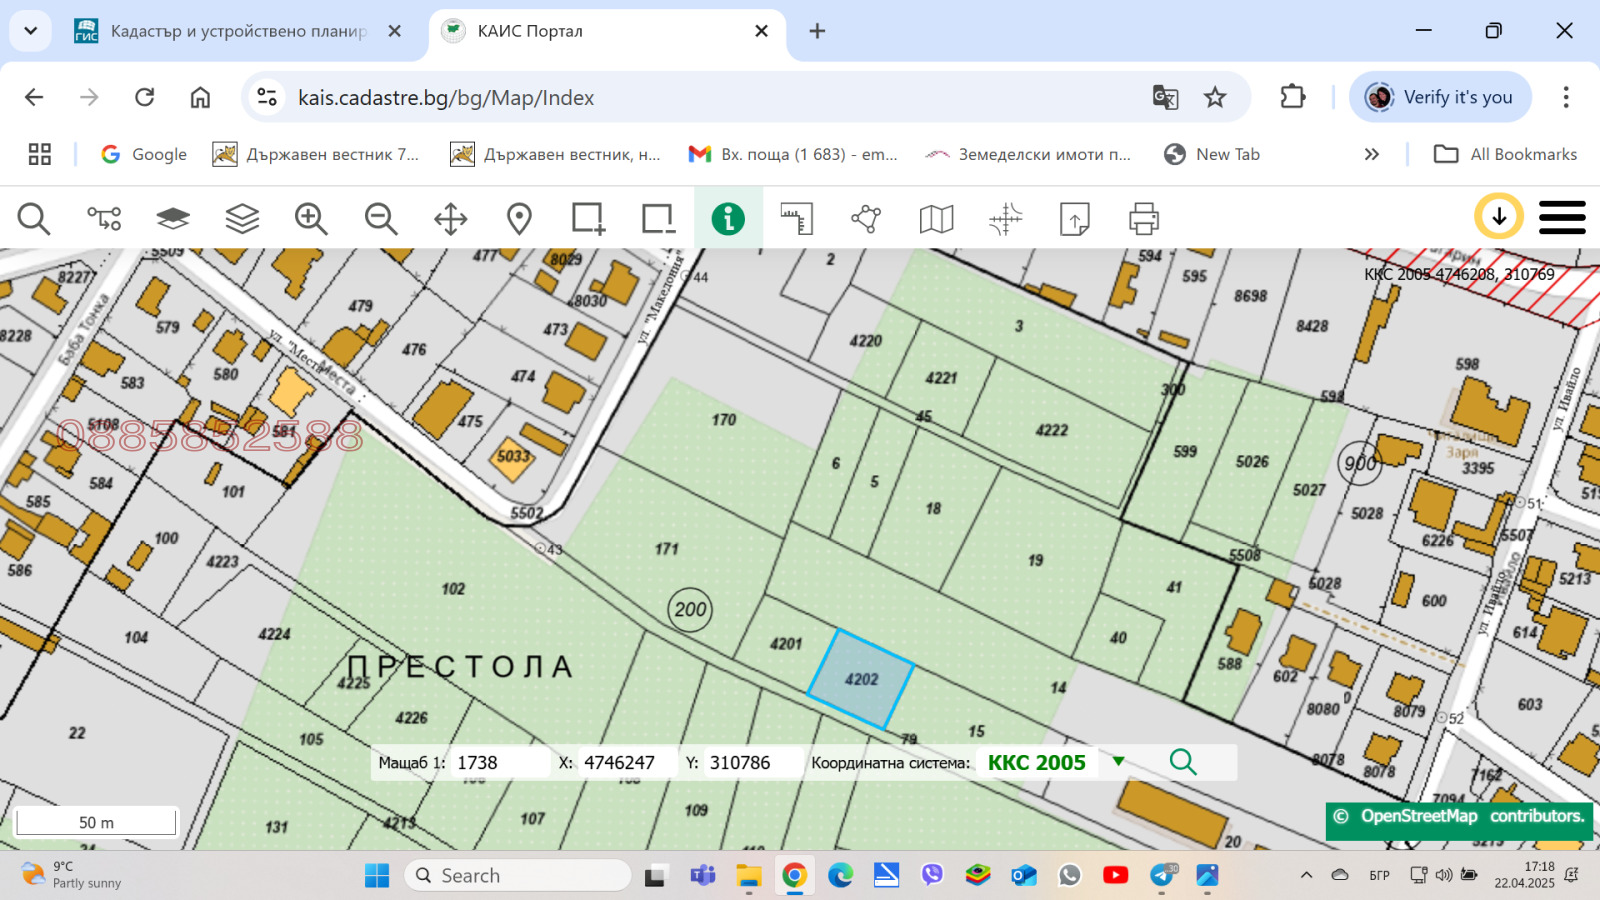Open the print map tool
The height and width of the screenshot is (900, 1600).
1144,218
